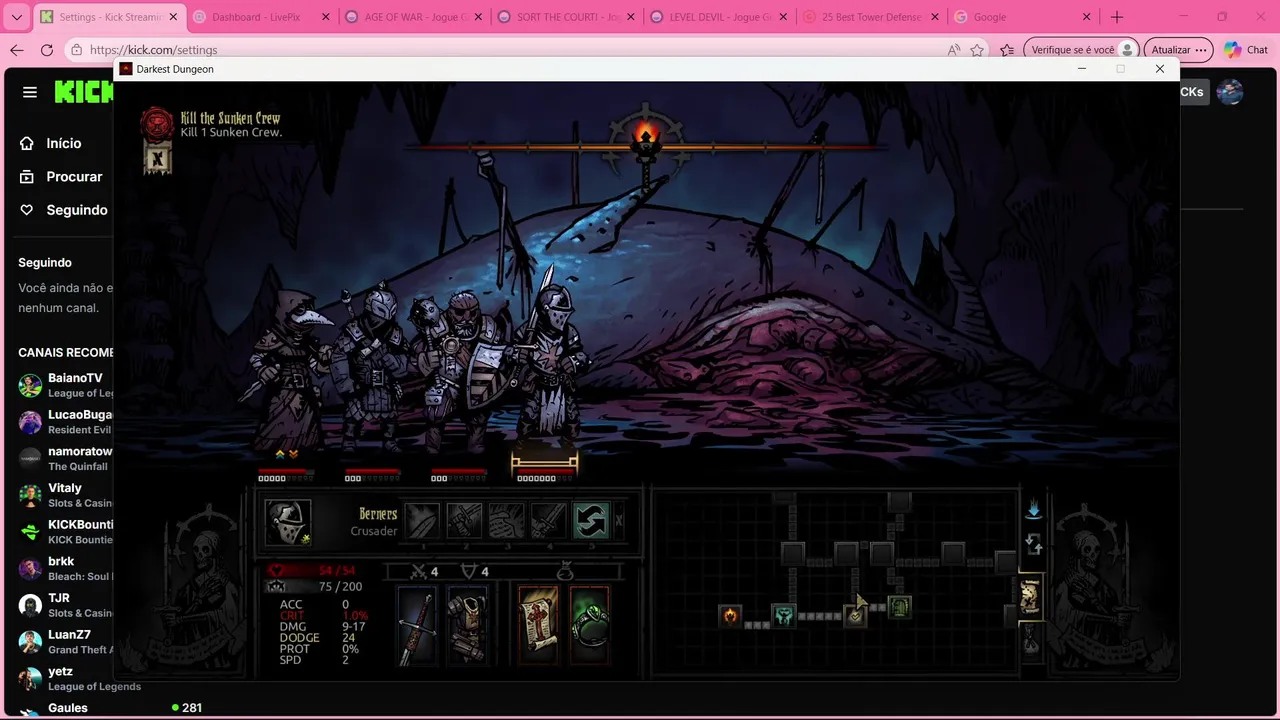Expand the browser tab list chevron

click(17, 17)
